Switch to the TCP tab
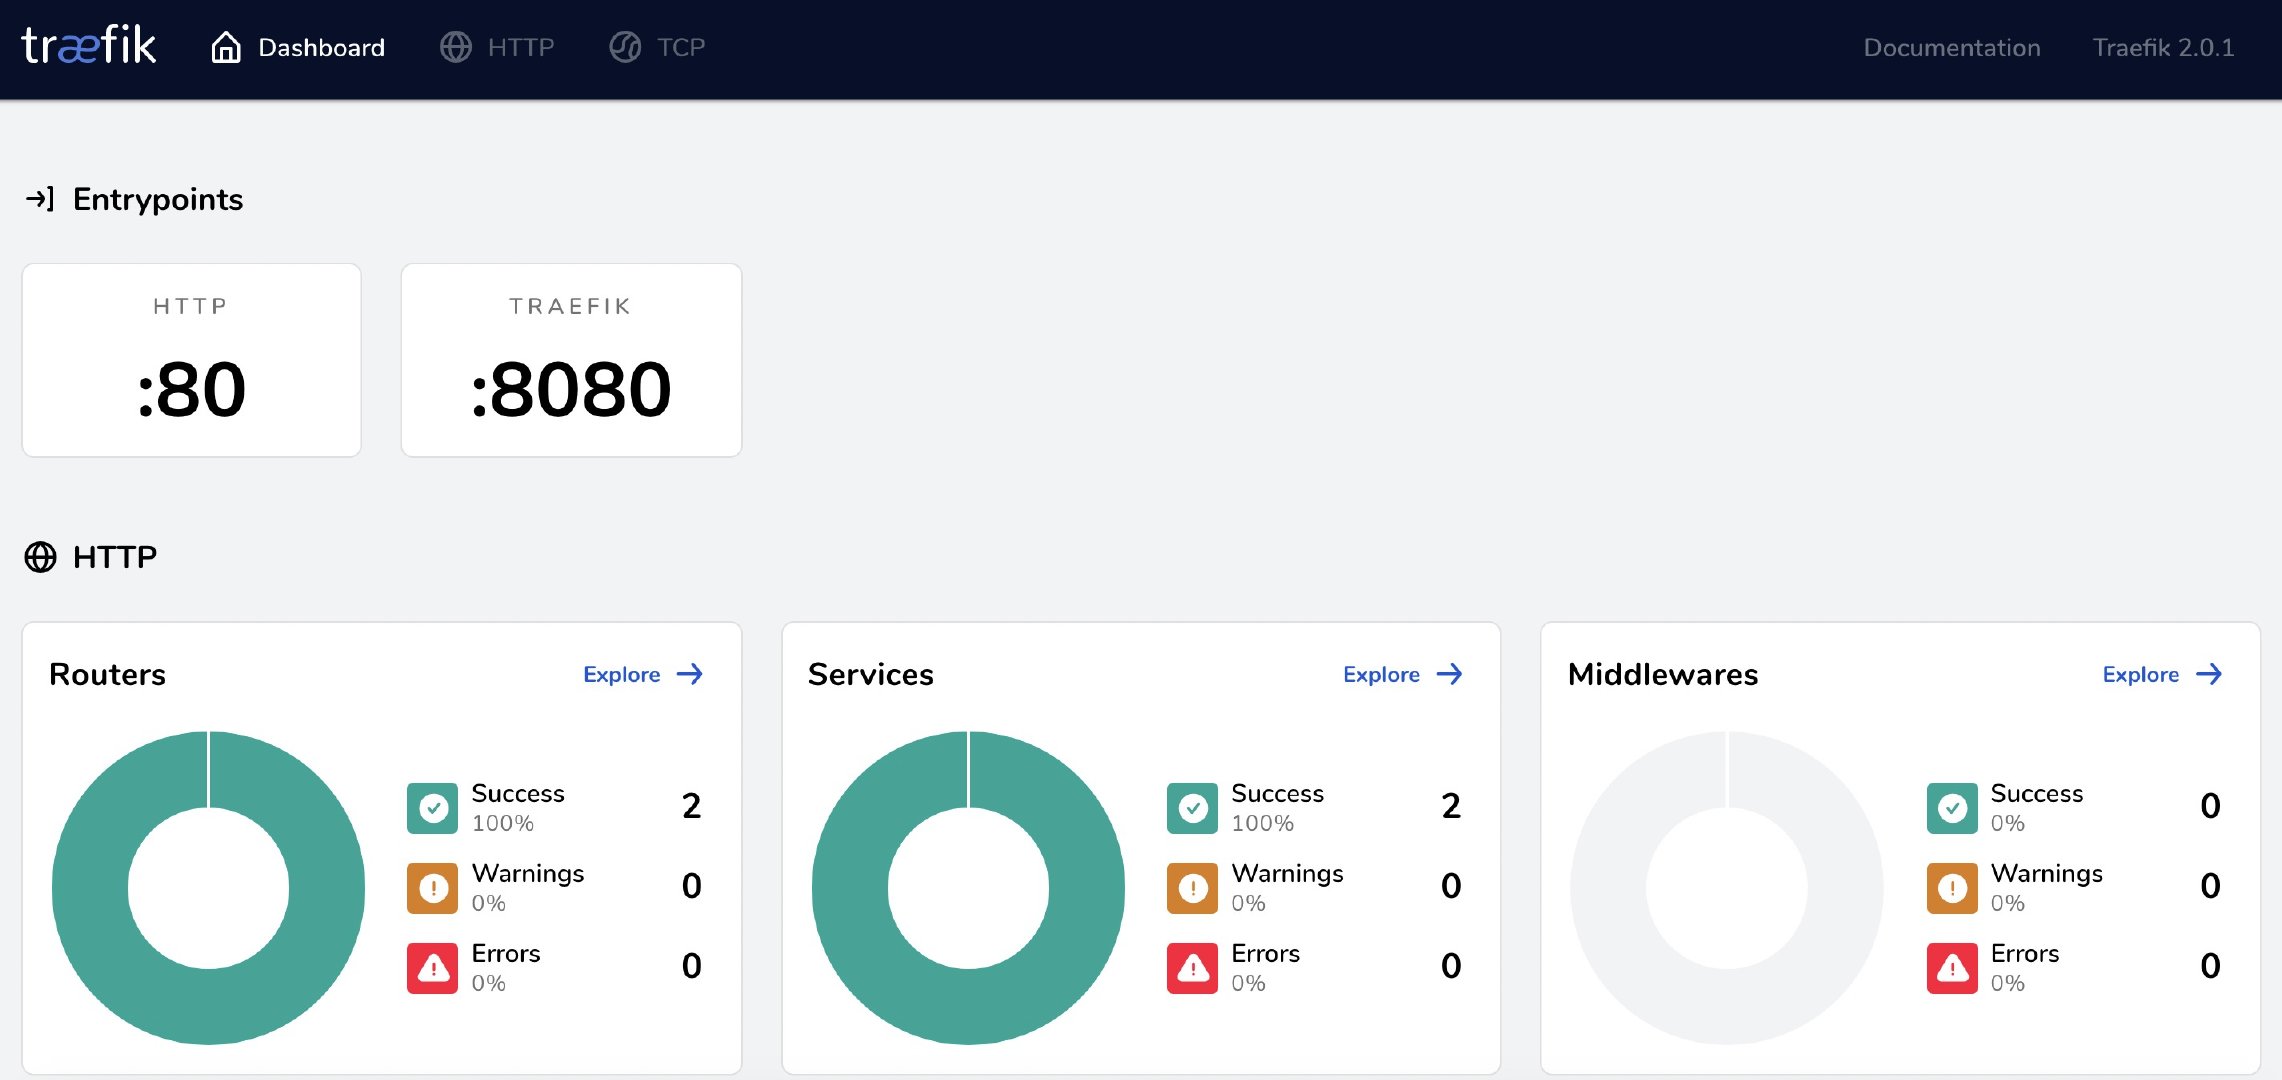 point(681,47)
